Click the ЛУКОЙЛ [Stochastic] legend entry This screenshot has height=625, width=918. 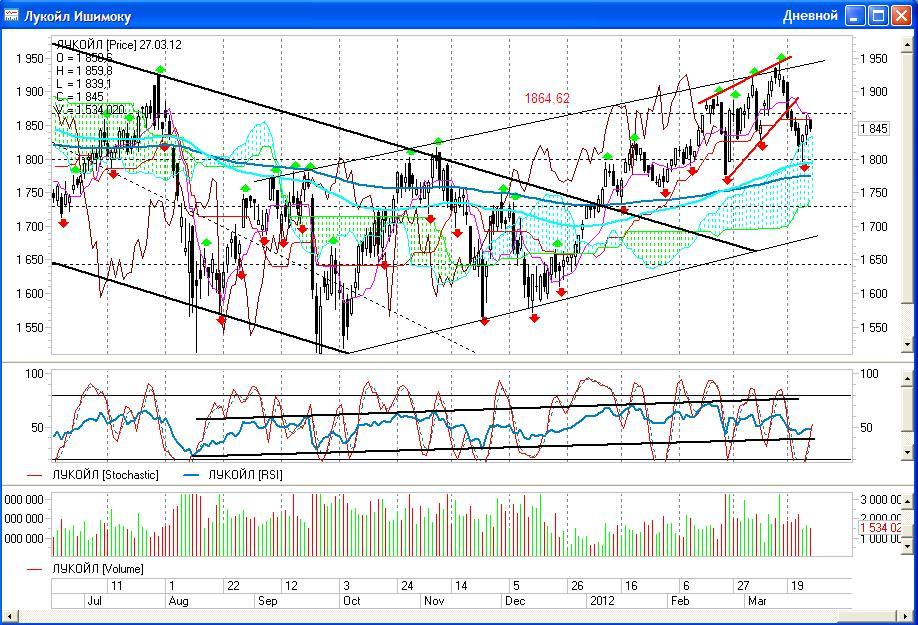point(105,475)
